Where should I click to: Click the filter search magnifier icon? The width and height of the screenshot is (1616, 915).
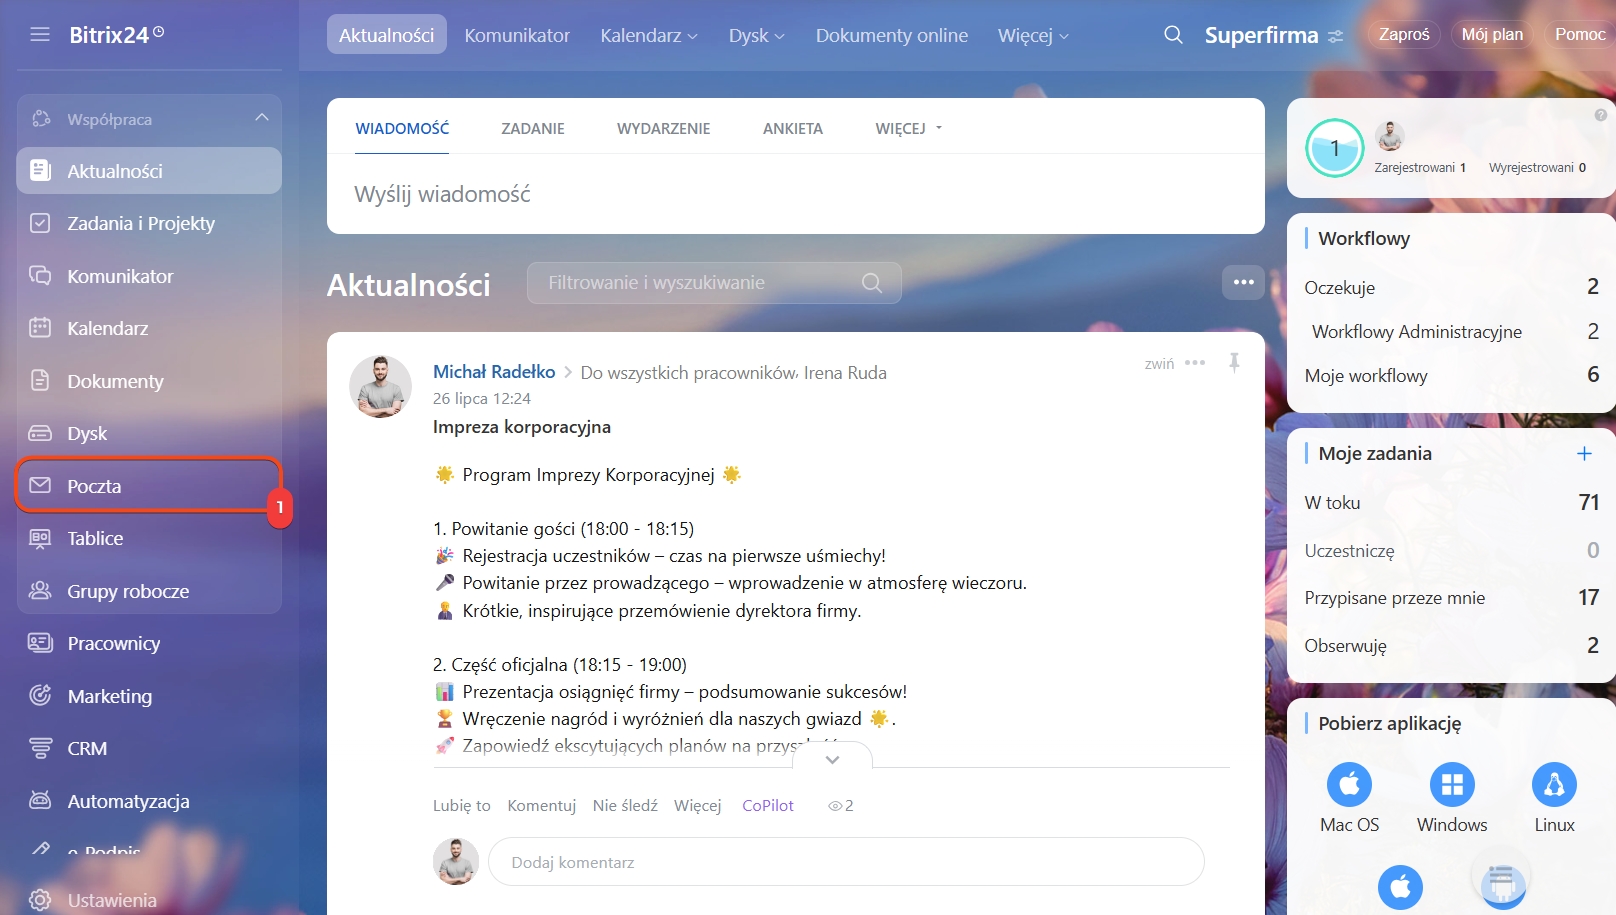[x=872, y=283]
